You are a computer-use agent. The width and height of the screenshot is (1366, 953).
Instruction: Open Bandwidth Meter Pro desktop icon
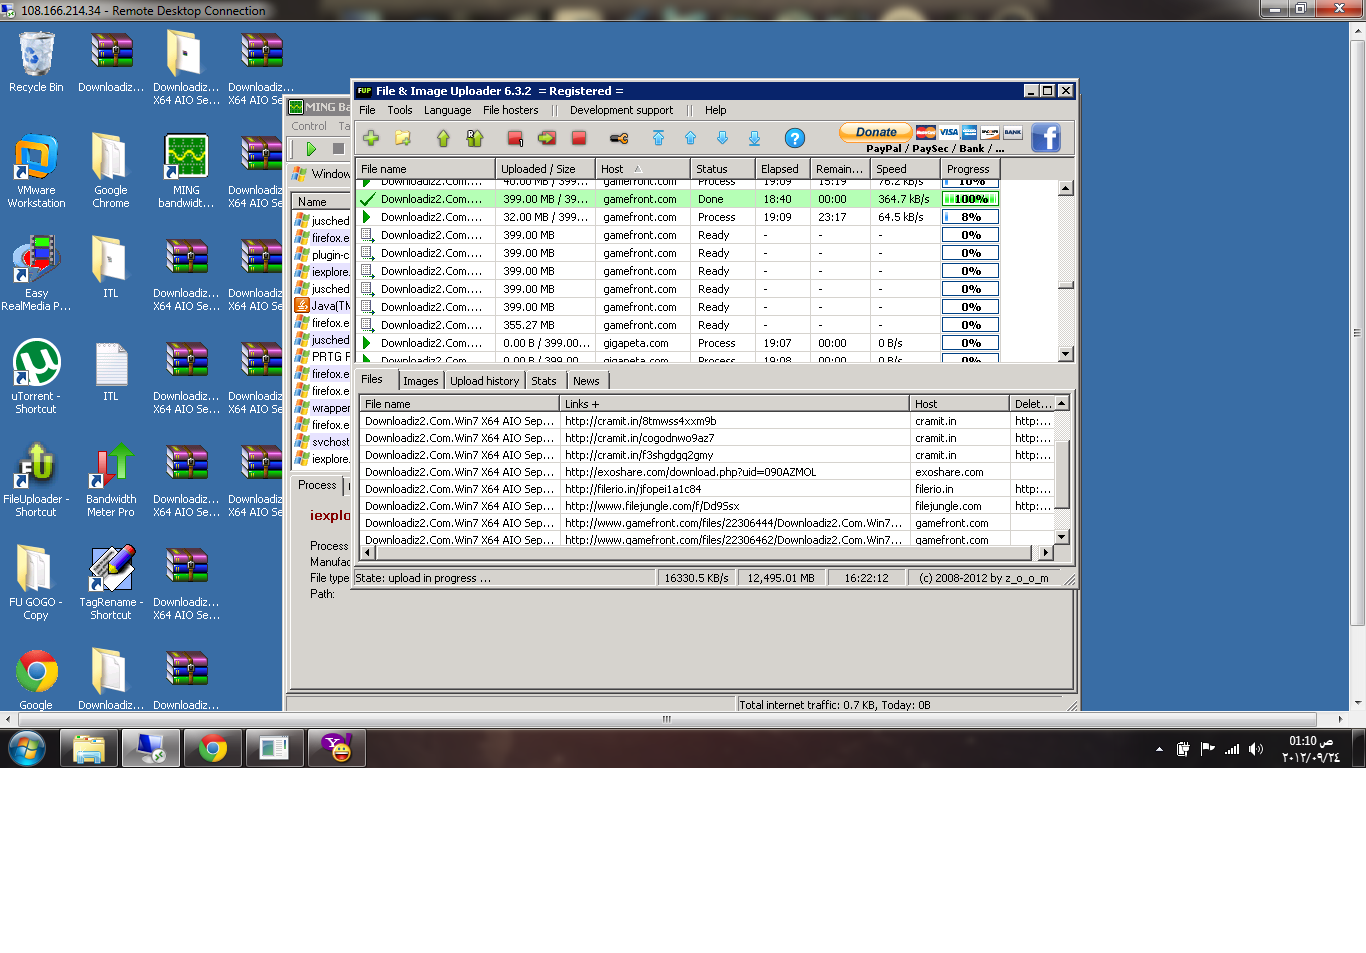pos(111,479)
